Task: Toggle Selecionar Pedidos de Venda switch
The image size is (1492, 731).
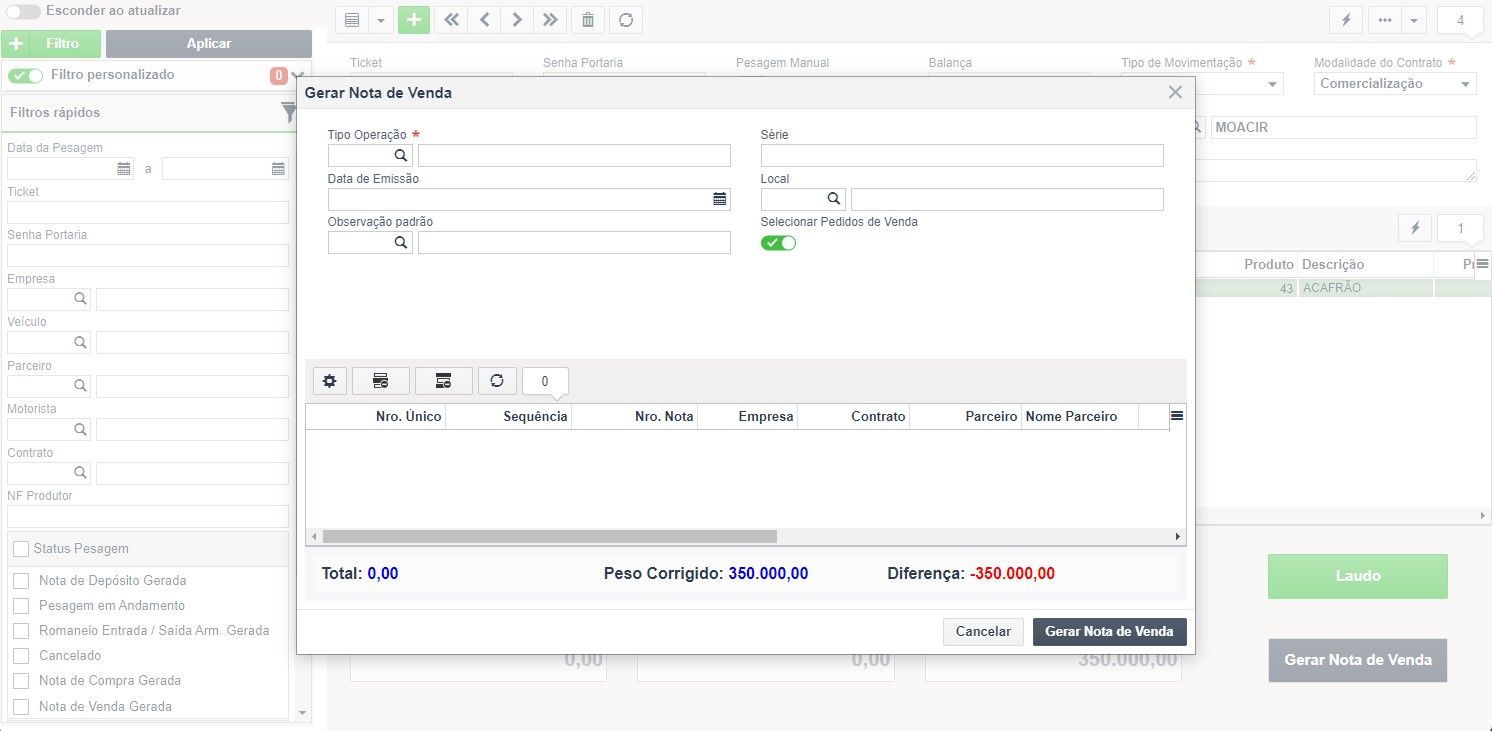Action: [778, 243]
